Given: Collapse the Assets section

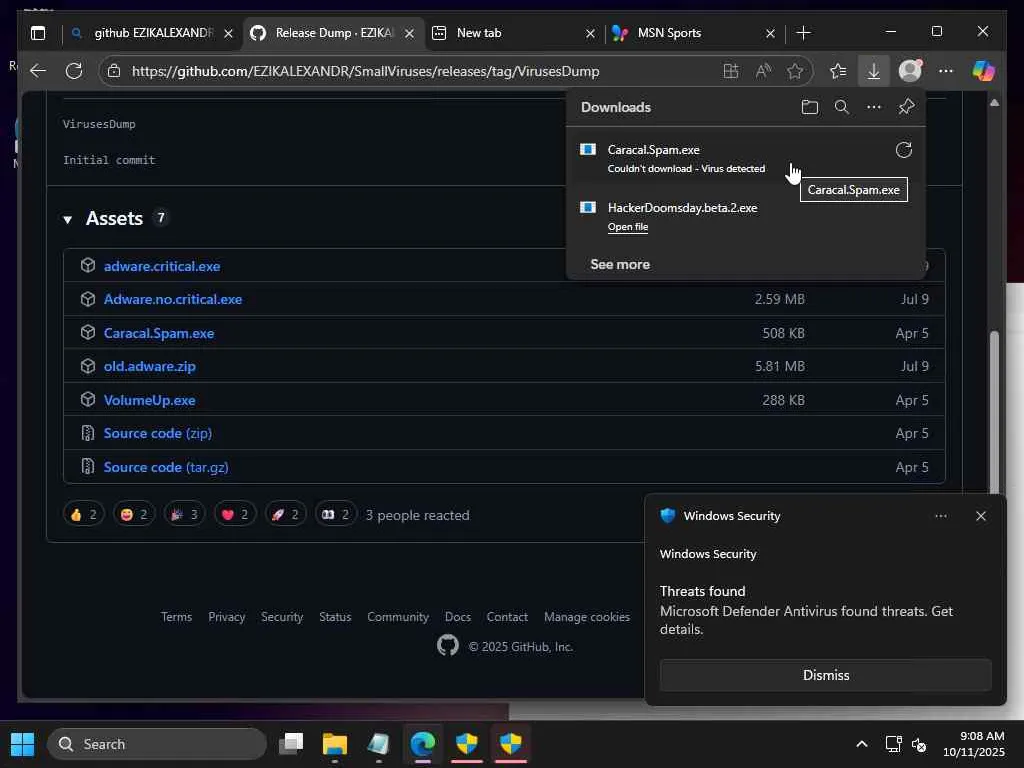Looking at the screenshot, I should point(67,219).
